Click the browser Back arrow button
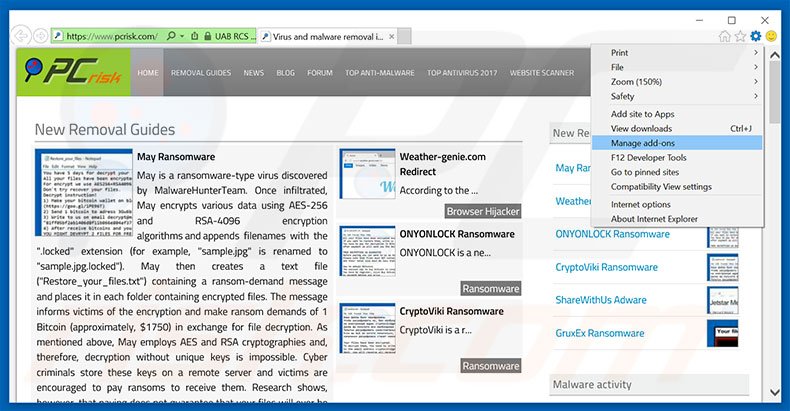The image size is (790, 411). tap(21, 36)
